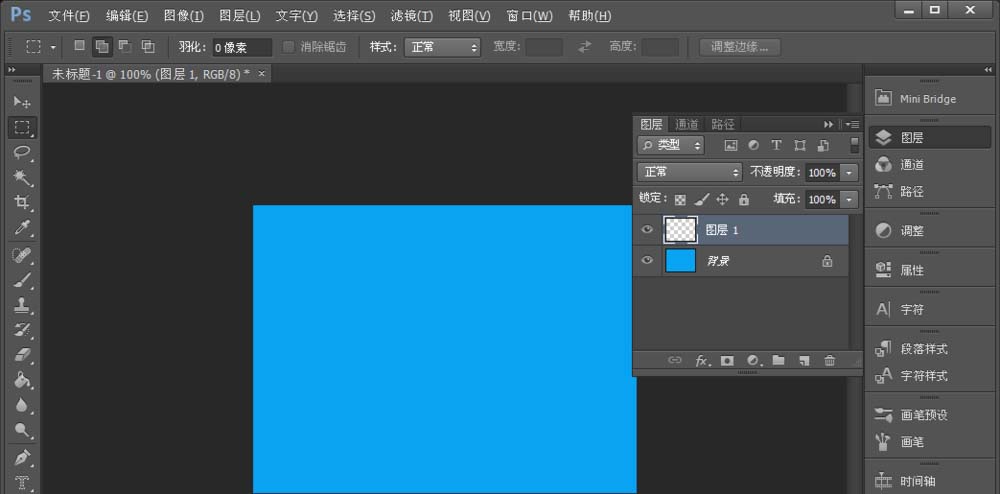The height and width of the screenshot is (494, 1000).
Task: Open the 样式 dropdown set to 正常
Action: pos(442,47)
